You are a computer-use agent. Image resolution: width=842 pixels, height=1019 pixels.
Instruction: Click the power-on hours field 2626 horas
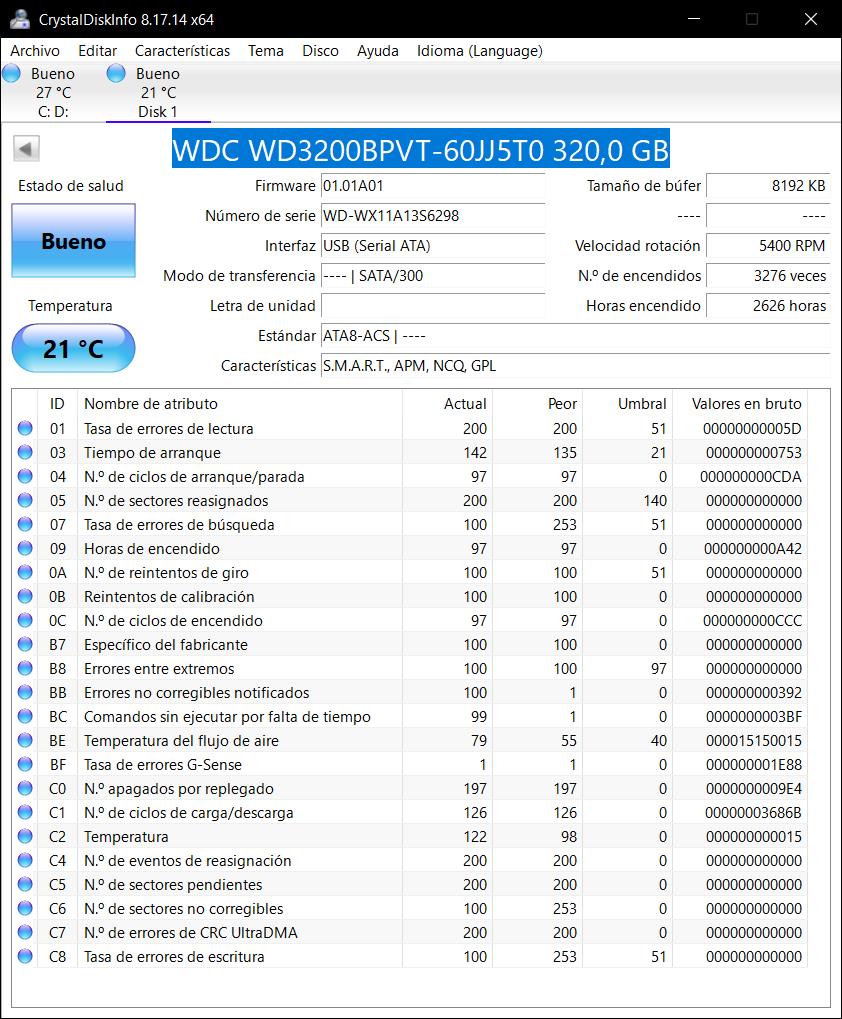coord(768,305)
